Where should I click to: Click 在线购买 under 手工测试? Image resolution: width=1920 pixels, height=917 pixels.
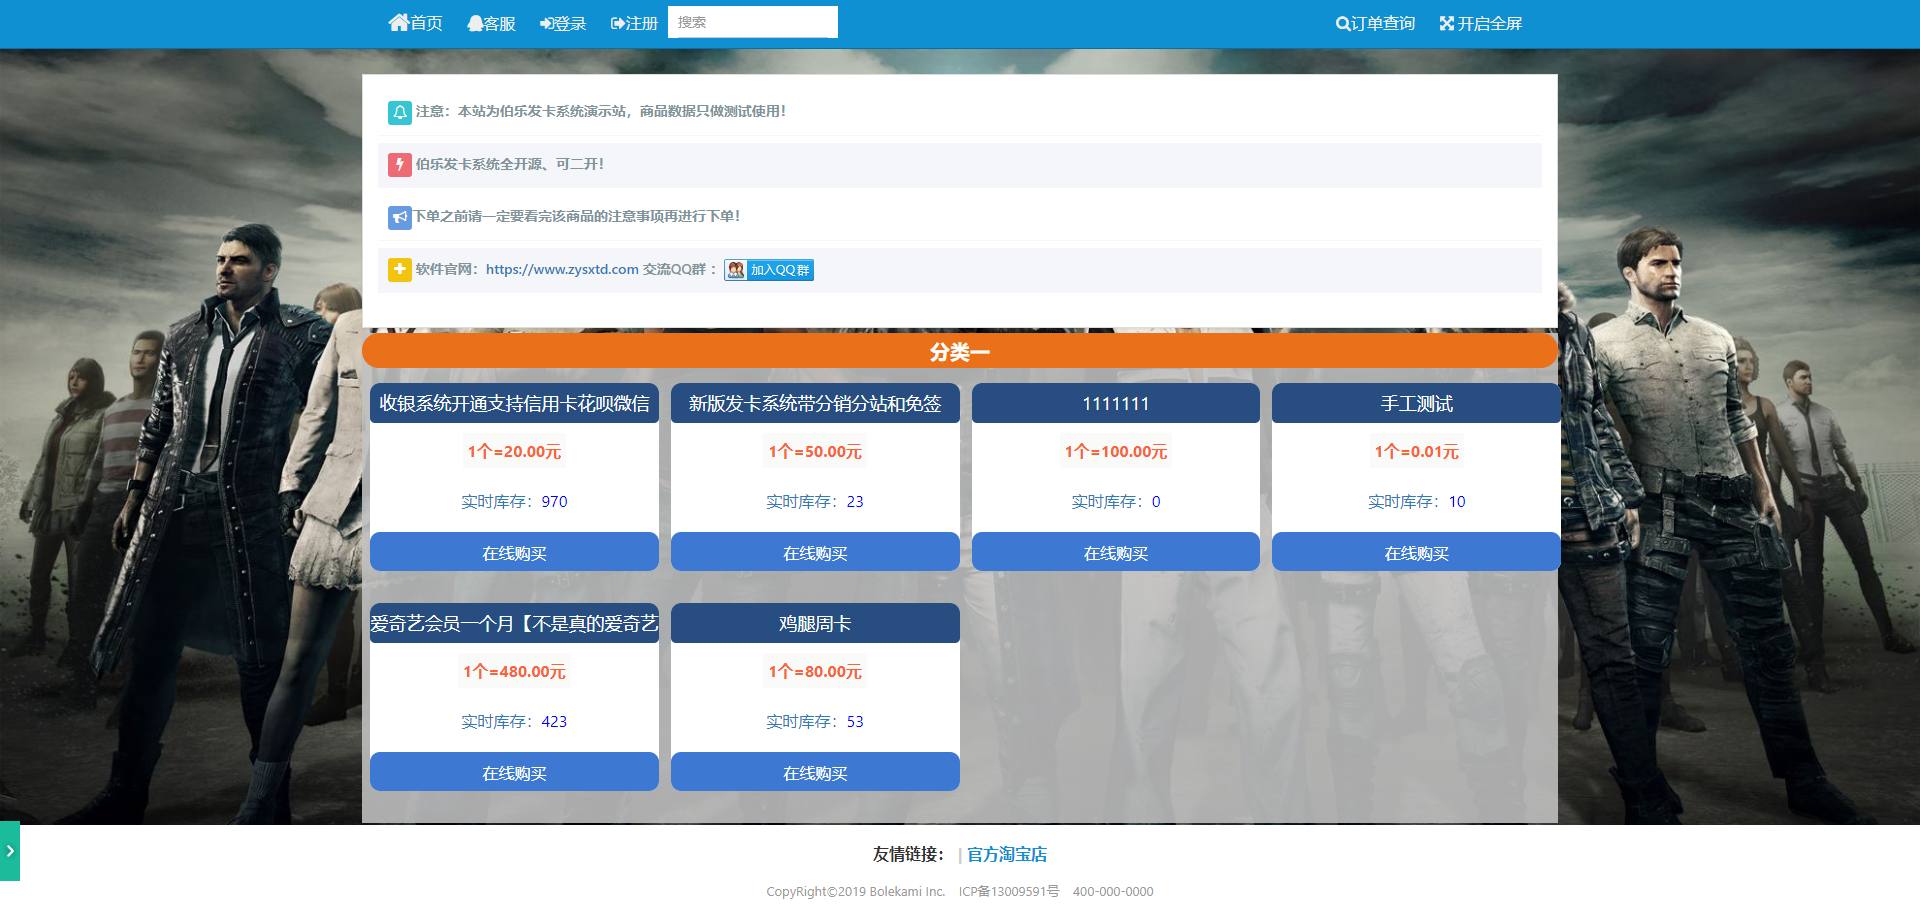point(1415,553)
